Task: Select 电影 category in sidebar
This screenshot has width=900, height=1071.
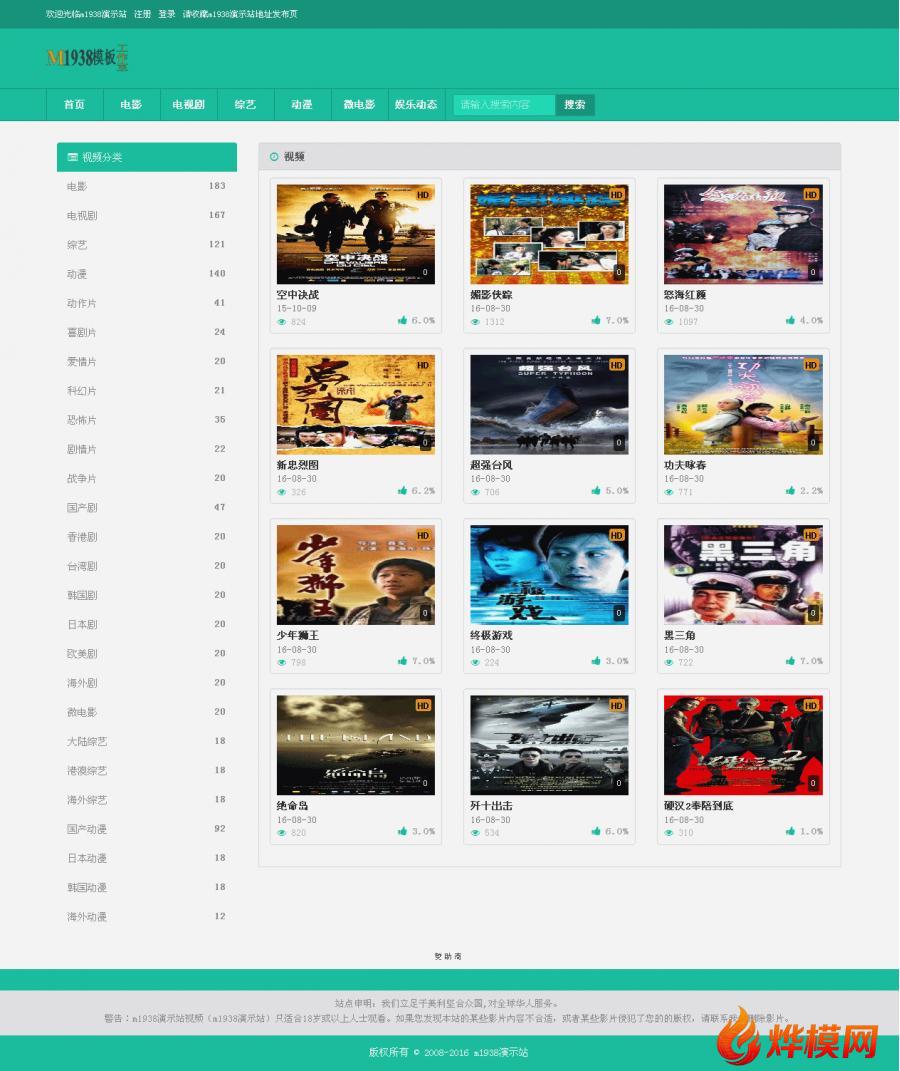Action: click(x=146, y=186)
